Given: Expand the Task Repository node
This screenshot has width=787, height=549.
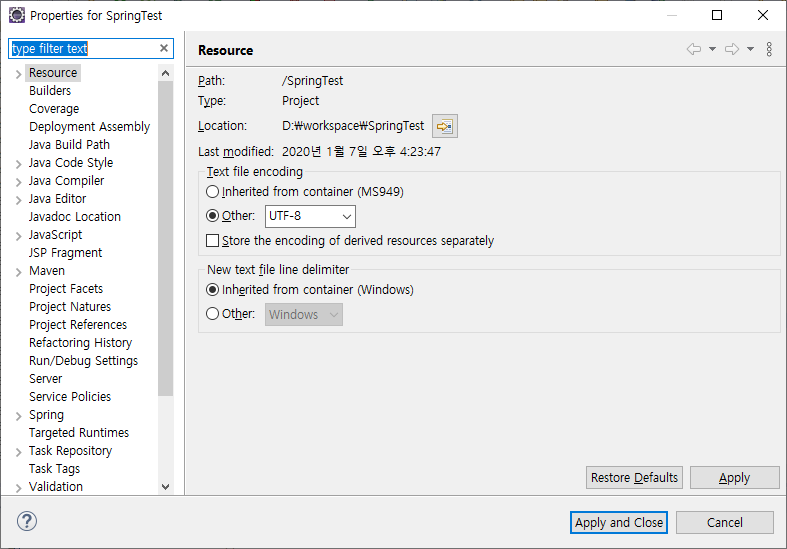Looking at the screenshot, I should tap(19, 452).
